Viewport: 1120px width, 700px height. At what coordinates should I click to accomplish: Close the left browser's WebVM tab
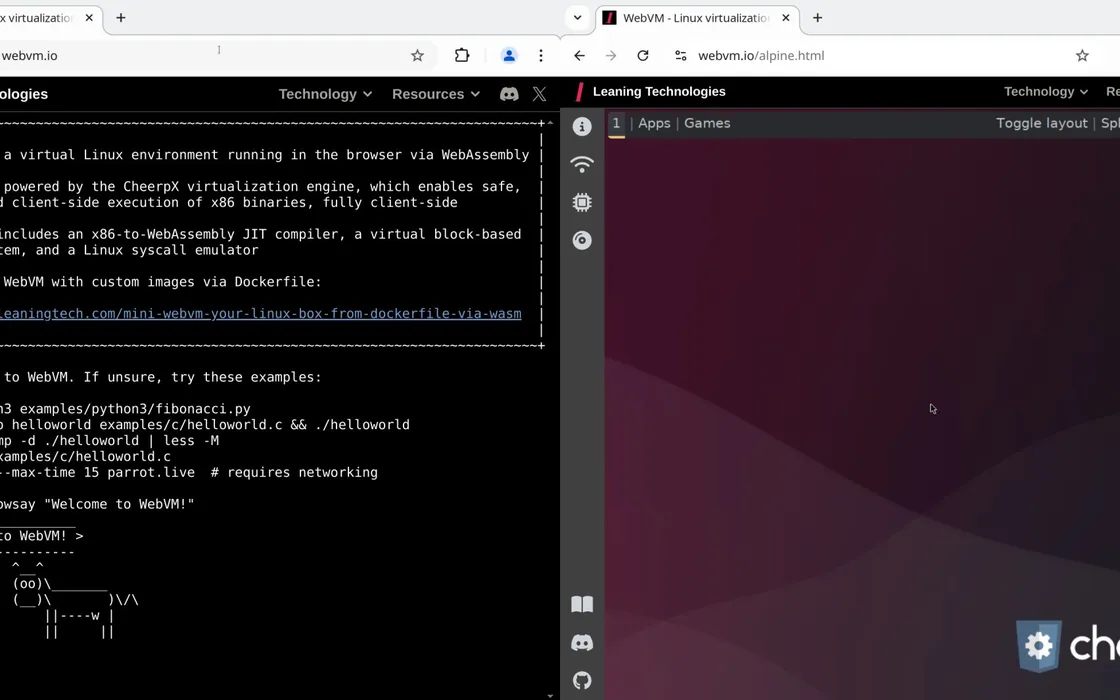(x=89, y=18)
